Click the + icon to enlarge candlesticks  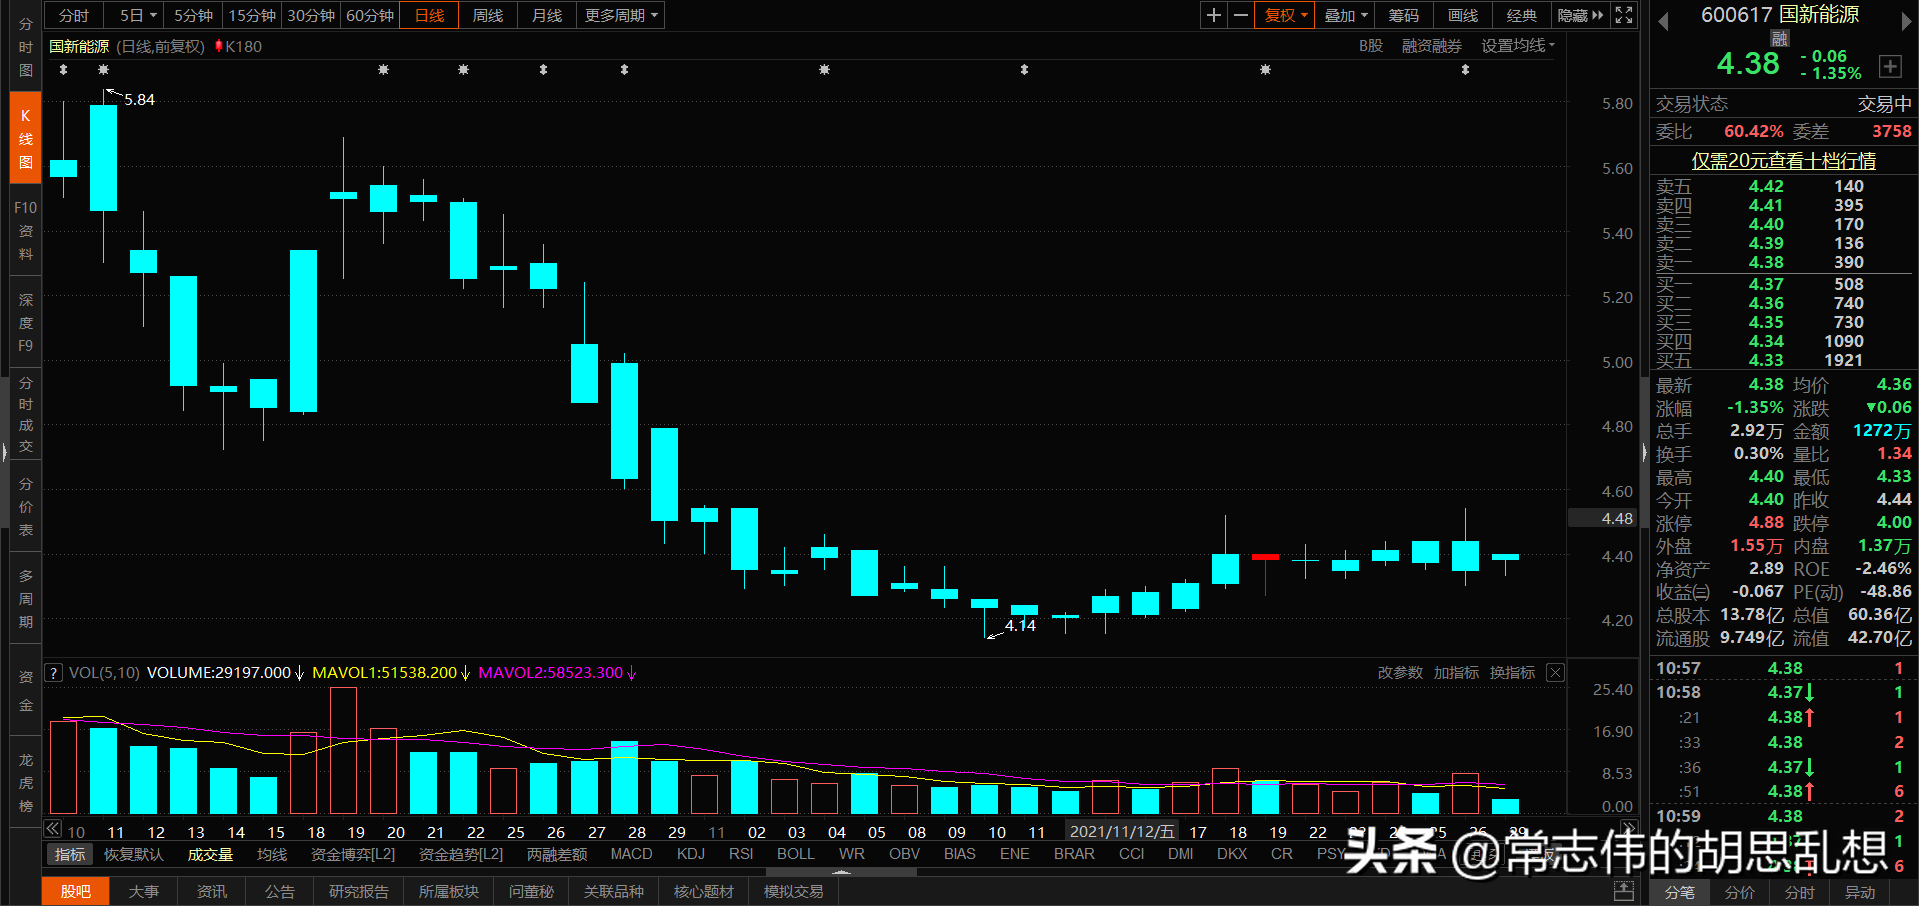1212,15
